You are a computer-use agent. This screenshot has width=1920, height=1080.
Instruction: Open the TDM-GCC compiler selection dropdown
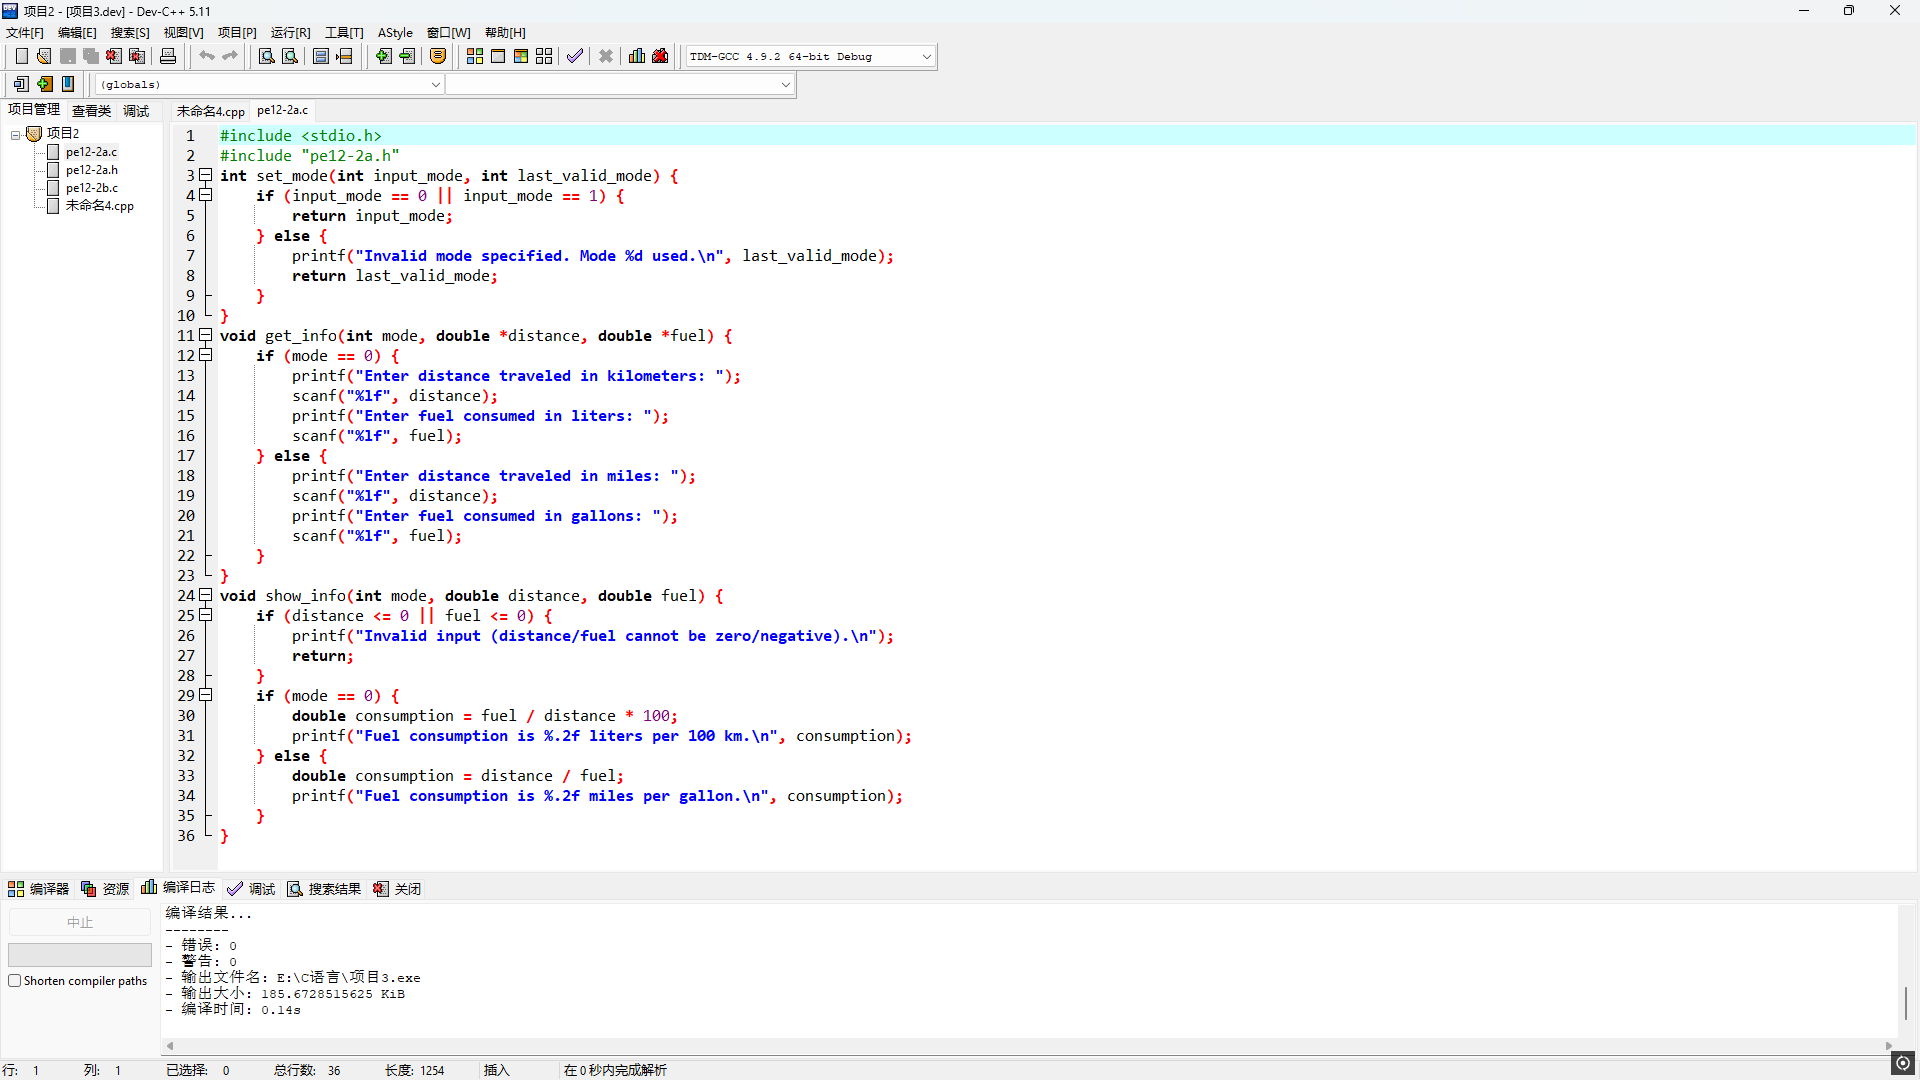point(926,57)
